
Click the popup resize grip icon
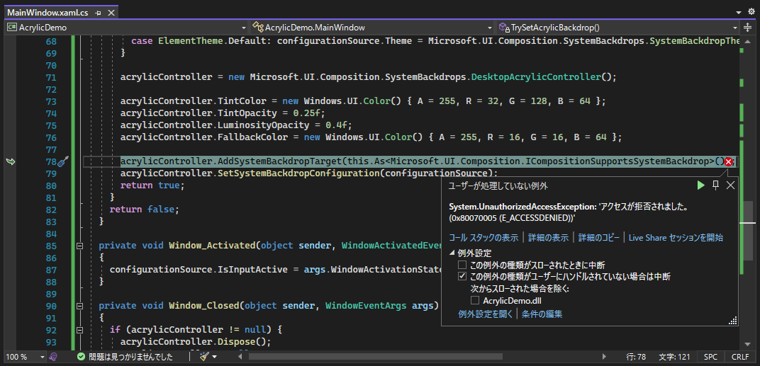coord(733,320)
